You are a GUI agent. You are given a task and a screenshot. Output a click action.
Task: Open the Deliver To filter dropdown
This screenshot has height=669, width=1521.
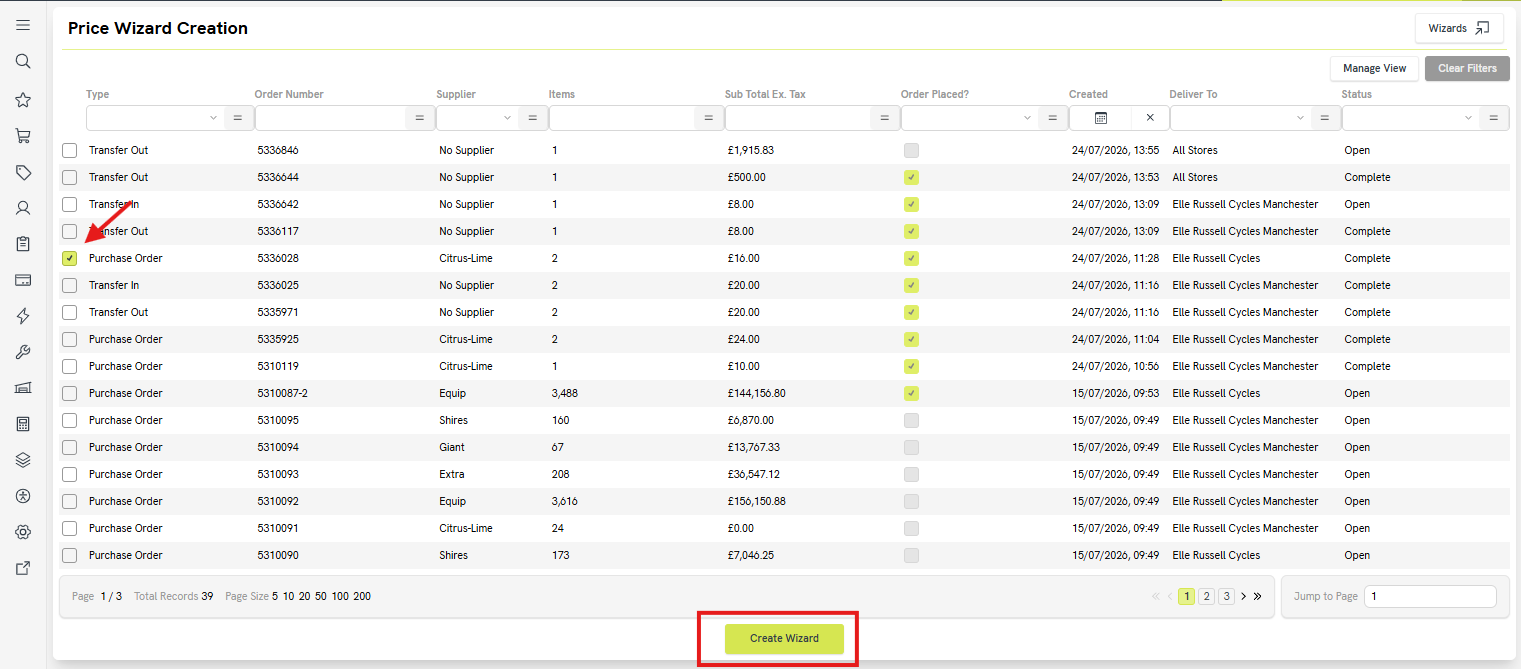click(x=1240, y=118)
